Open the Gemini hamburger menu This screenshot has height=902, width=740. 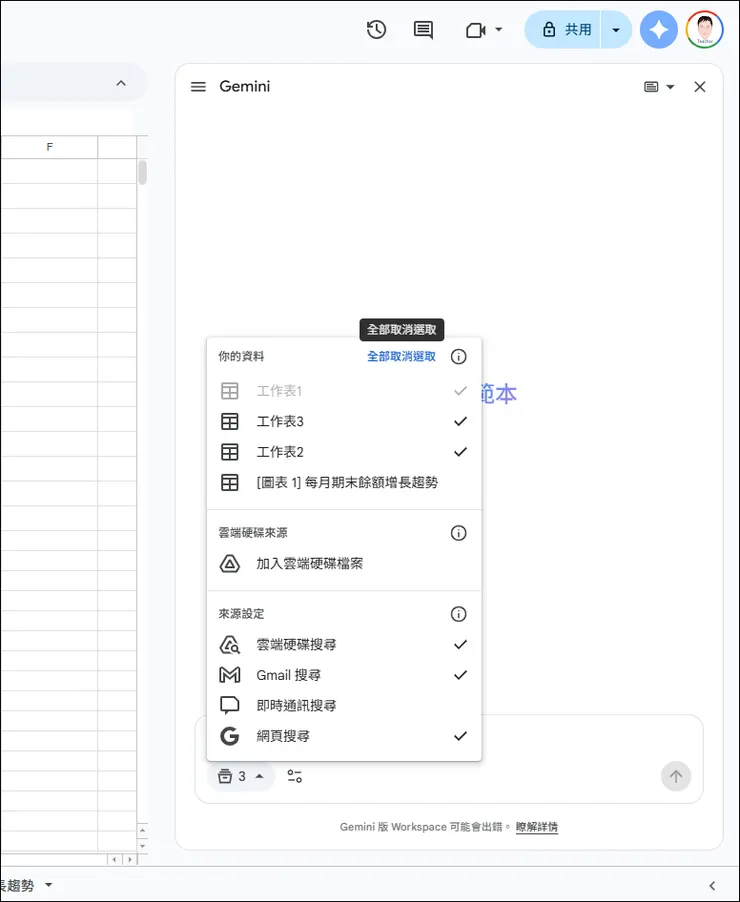(198, 87)
